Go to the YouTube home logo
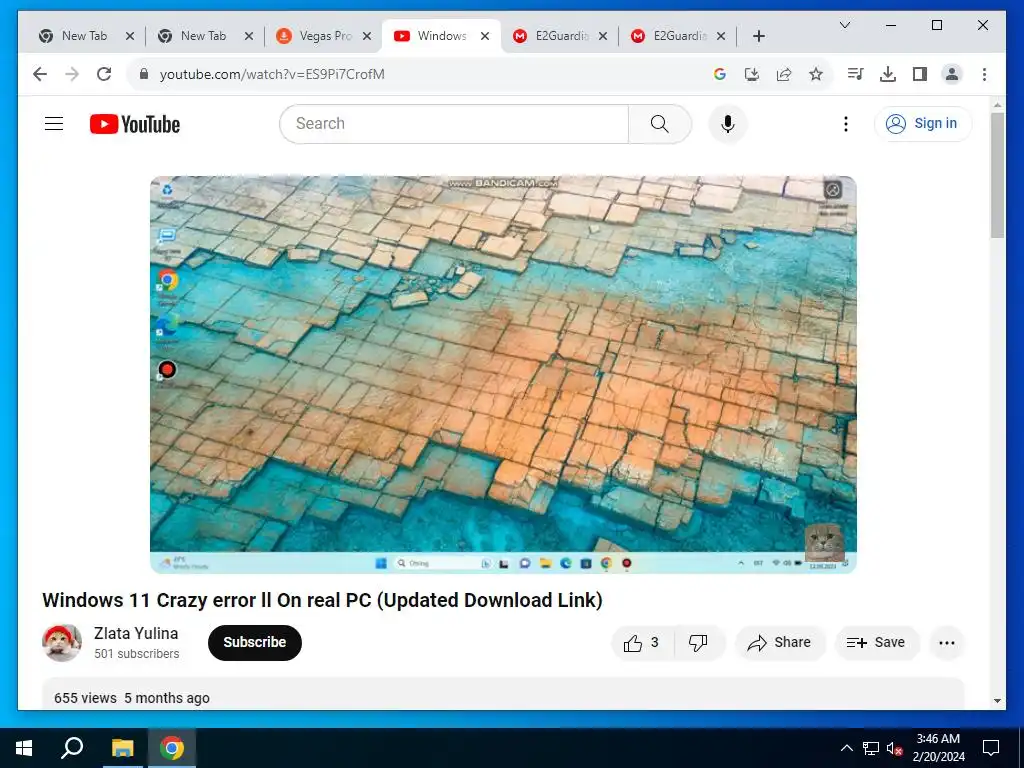The height and width of the screenshot is (768, 1024). [x=135, y=124]
